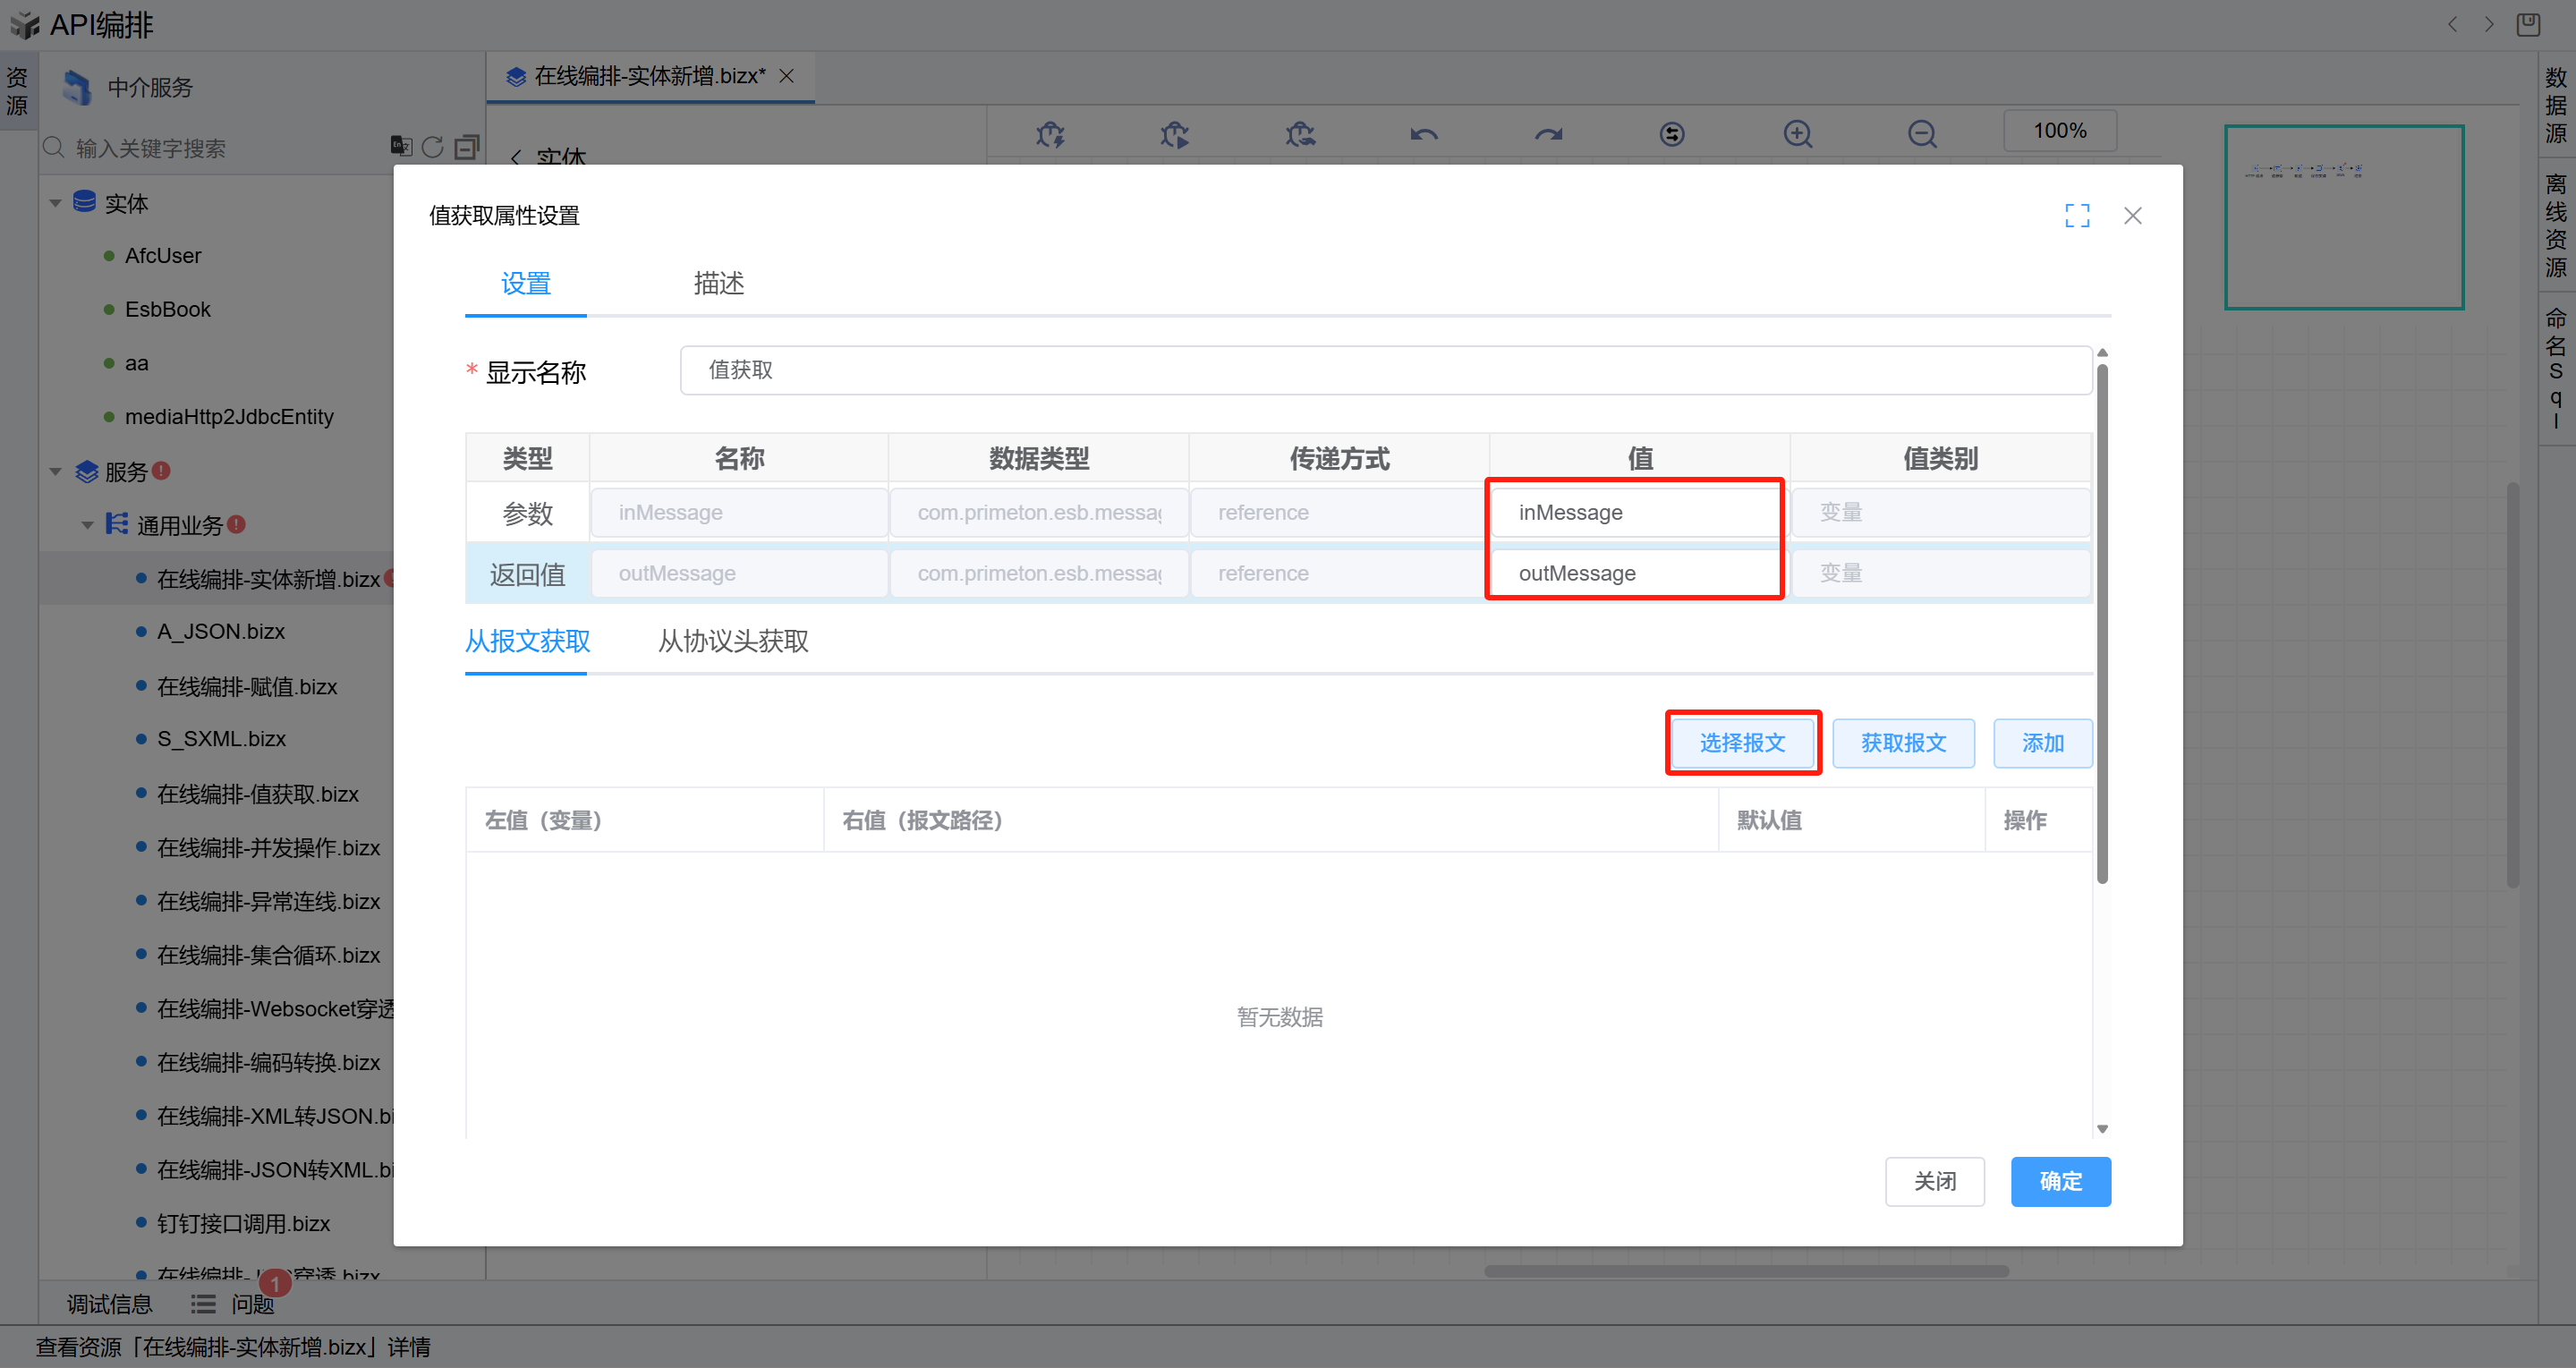The height and width of the screenshot is (1368, 2576).
Task: Click the zoom out magnifier icon
Action: [x=1921, y=133]
